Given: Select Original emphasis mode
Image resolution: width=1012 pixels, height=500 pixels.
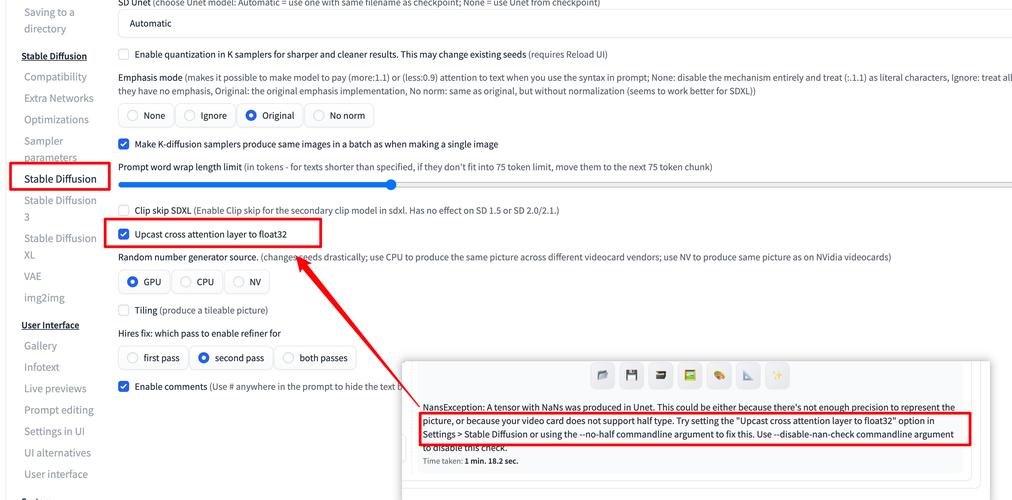Looking at the screenshot, I should click(270, 116).
